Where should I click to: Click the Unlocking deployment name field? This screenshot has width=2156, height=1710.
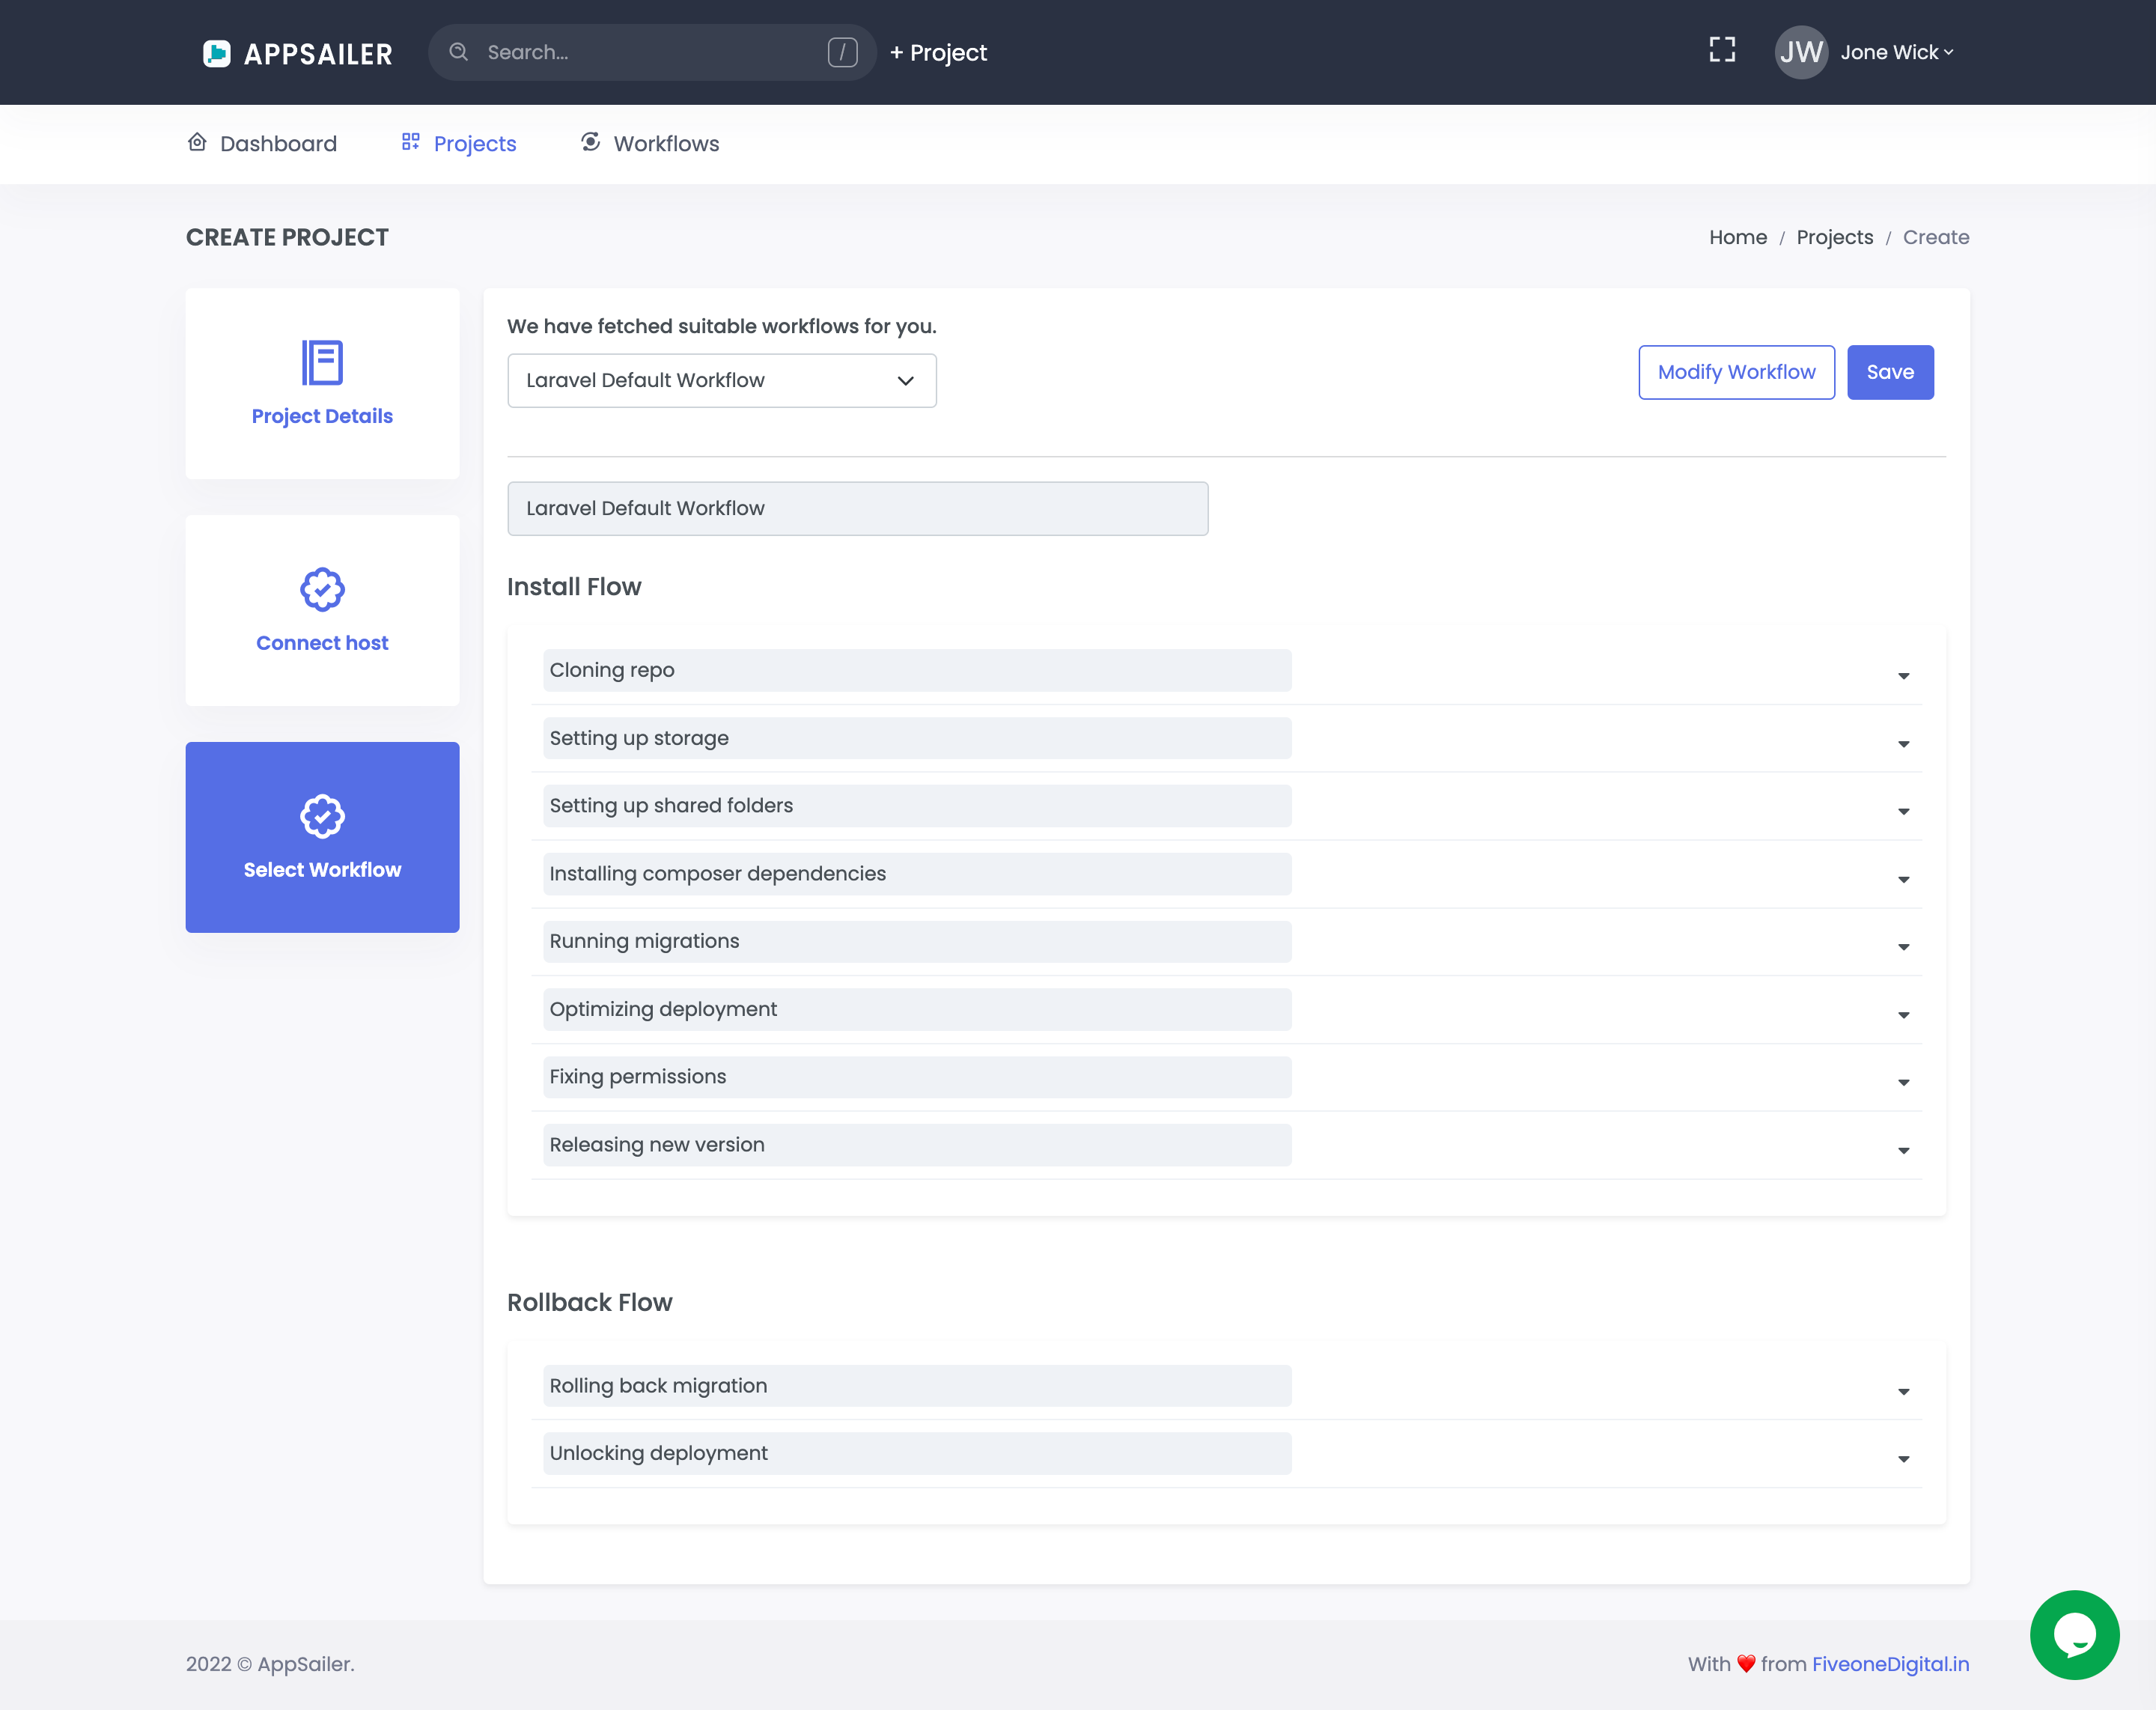[x=917, y=1453]
